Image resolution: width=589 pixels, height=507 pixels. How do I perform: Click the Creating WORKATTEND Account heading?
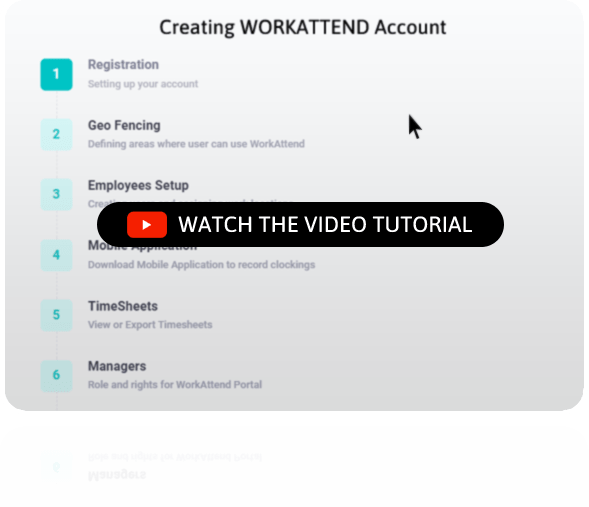click(x=303, y=27)
